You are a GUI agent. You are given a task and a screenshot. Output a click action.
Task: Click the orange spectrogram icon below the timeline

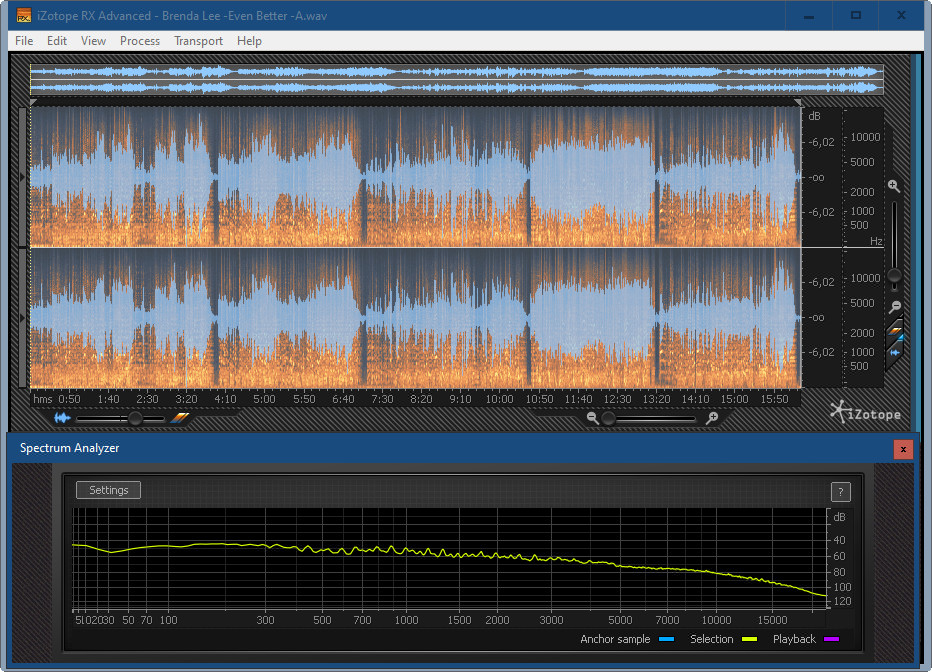(180, 419)
